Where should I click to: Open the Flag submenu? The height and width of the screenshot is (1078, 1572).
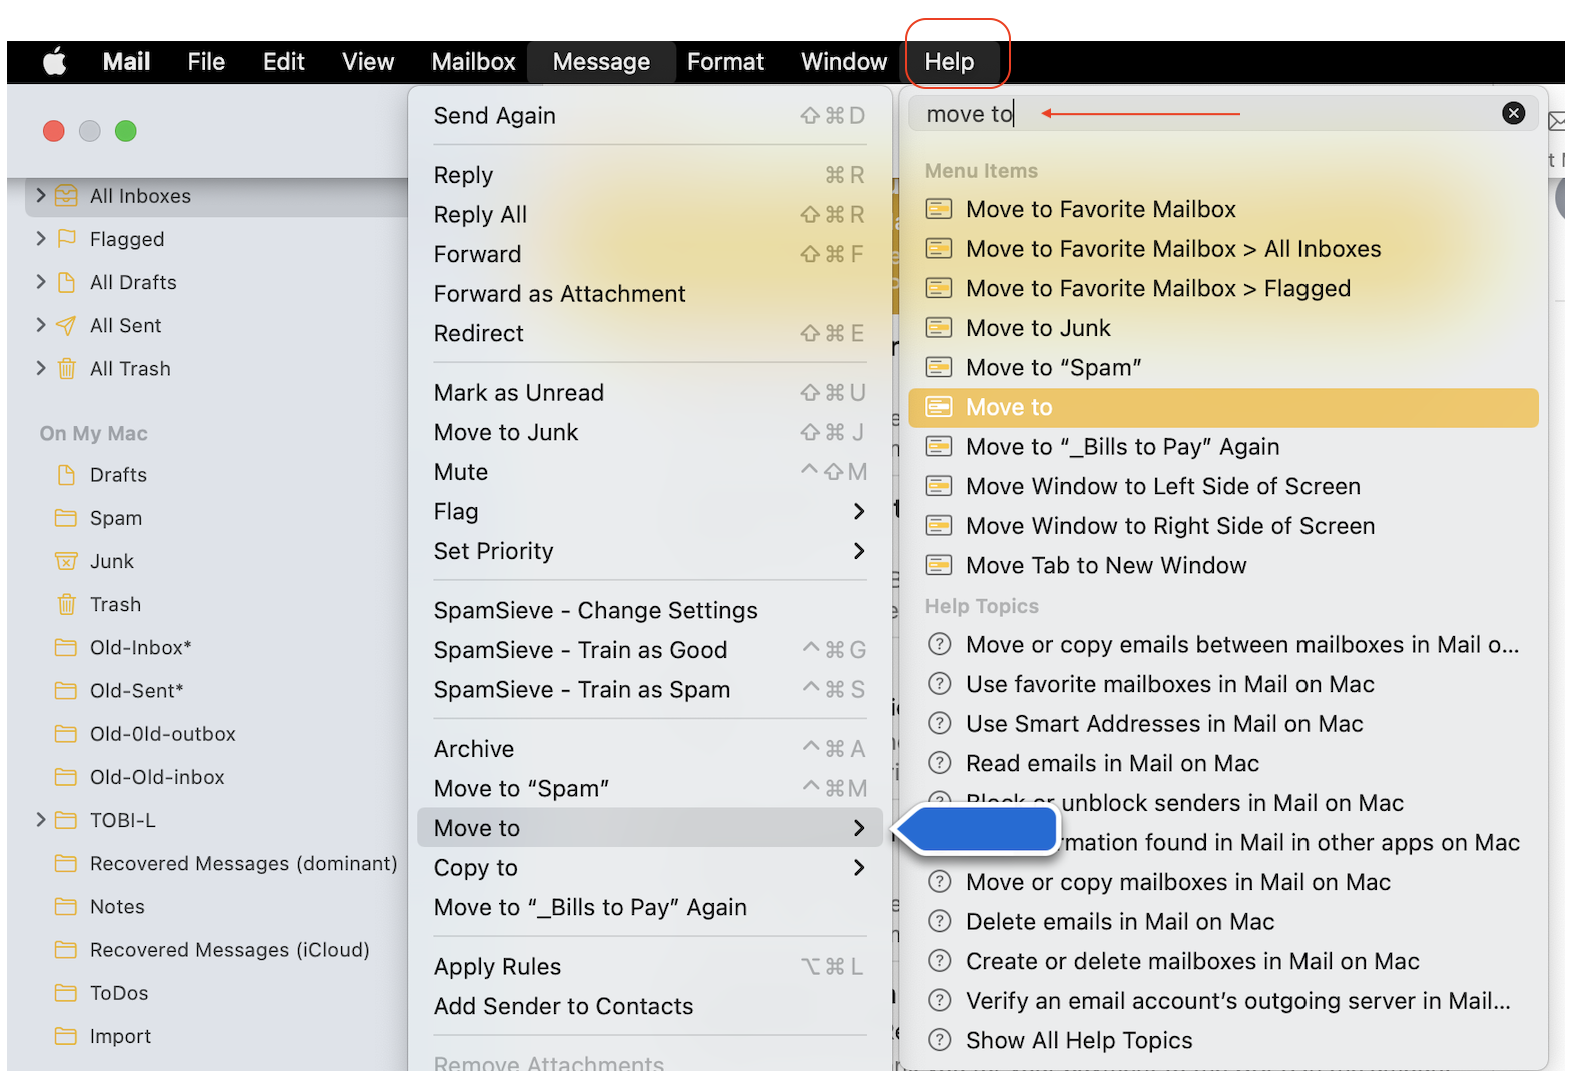click(x=650, y=511)
